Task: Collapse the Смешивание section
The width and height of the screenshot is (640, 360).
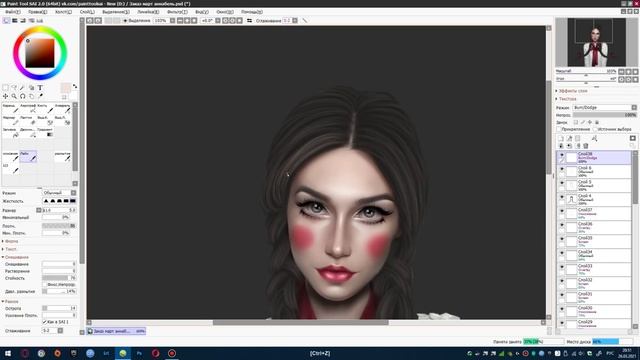Action: (15, 257)
